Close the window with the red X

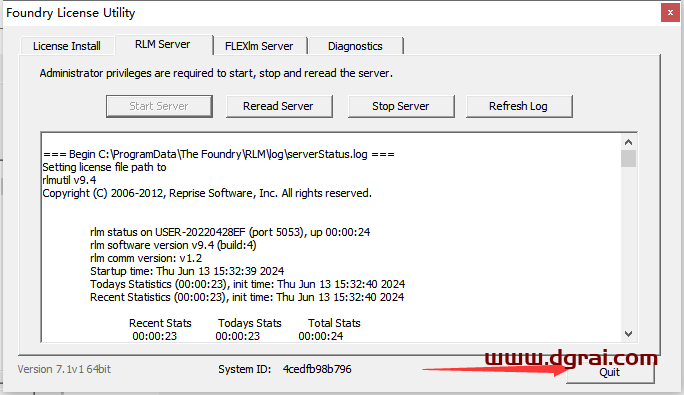click(670, 13)
